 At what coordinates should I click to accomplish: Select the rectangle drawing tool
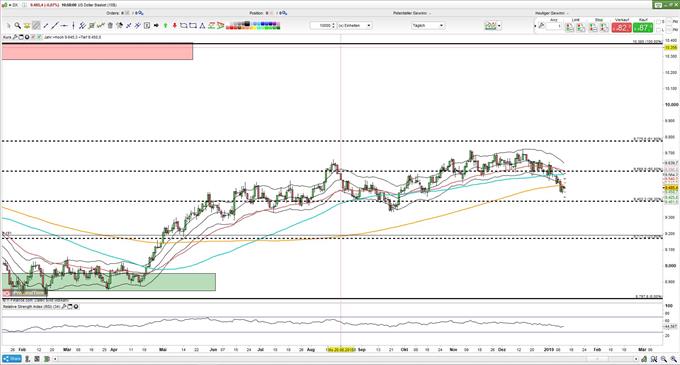coord(193,26)
